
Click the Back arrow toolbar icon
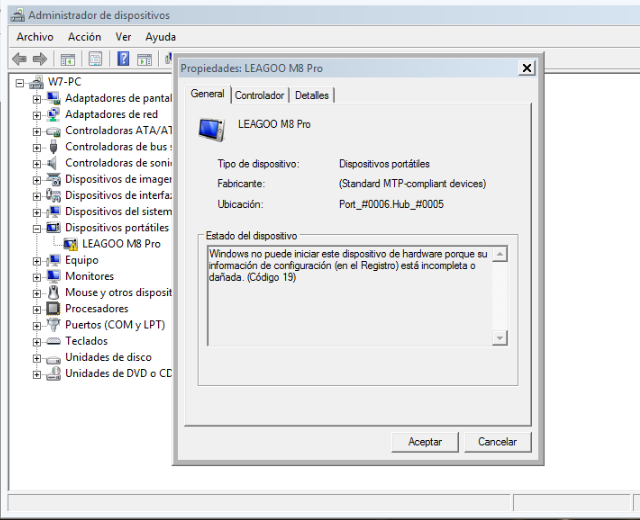click(19, 59)
